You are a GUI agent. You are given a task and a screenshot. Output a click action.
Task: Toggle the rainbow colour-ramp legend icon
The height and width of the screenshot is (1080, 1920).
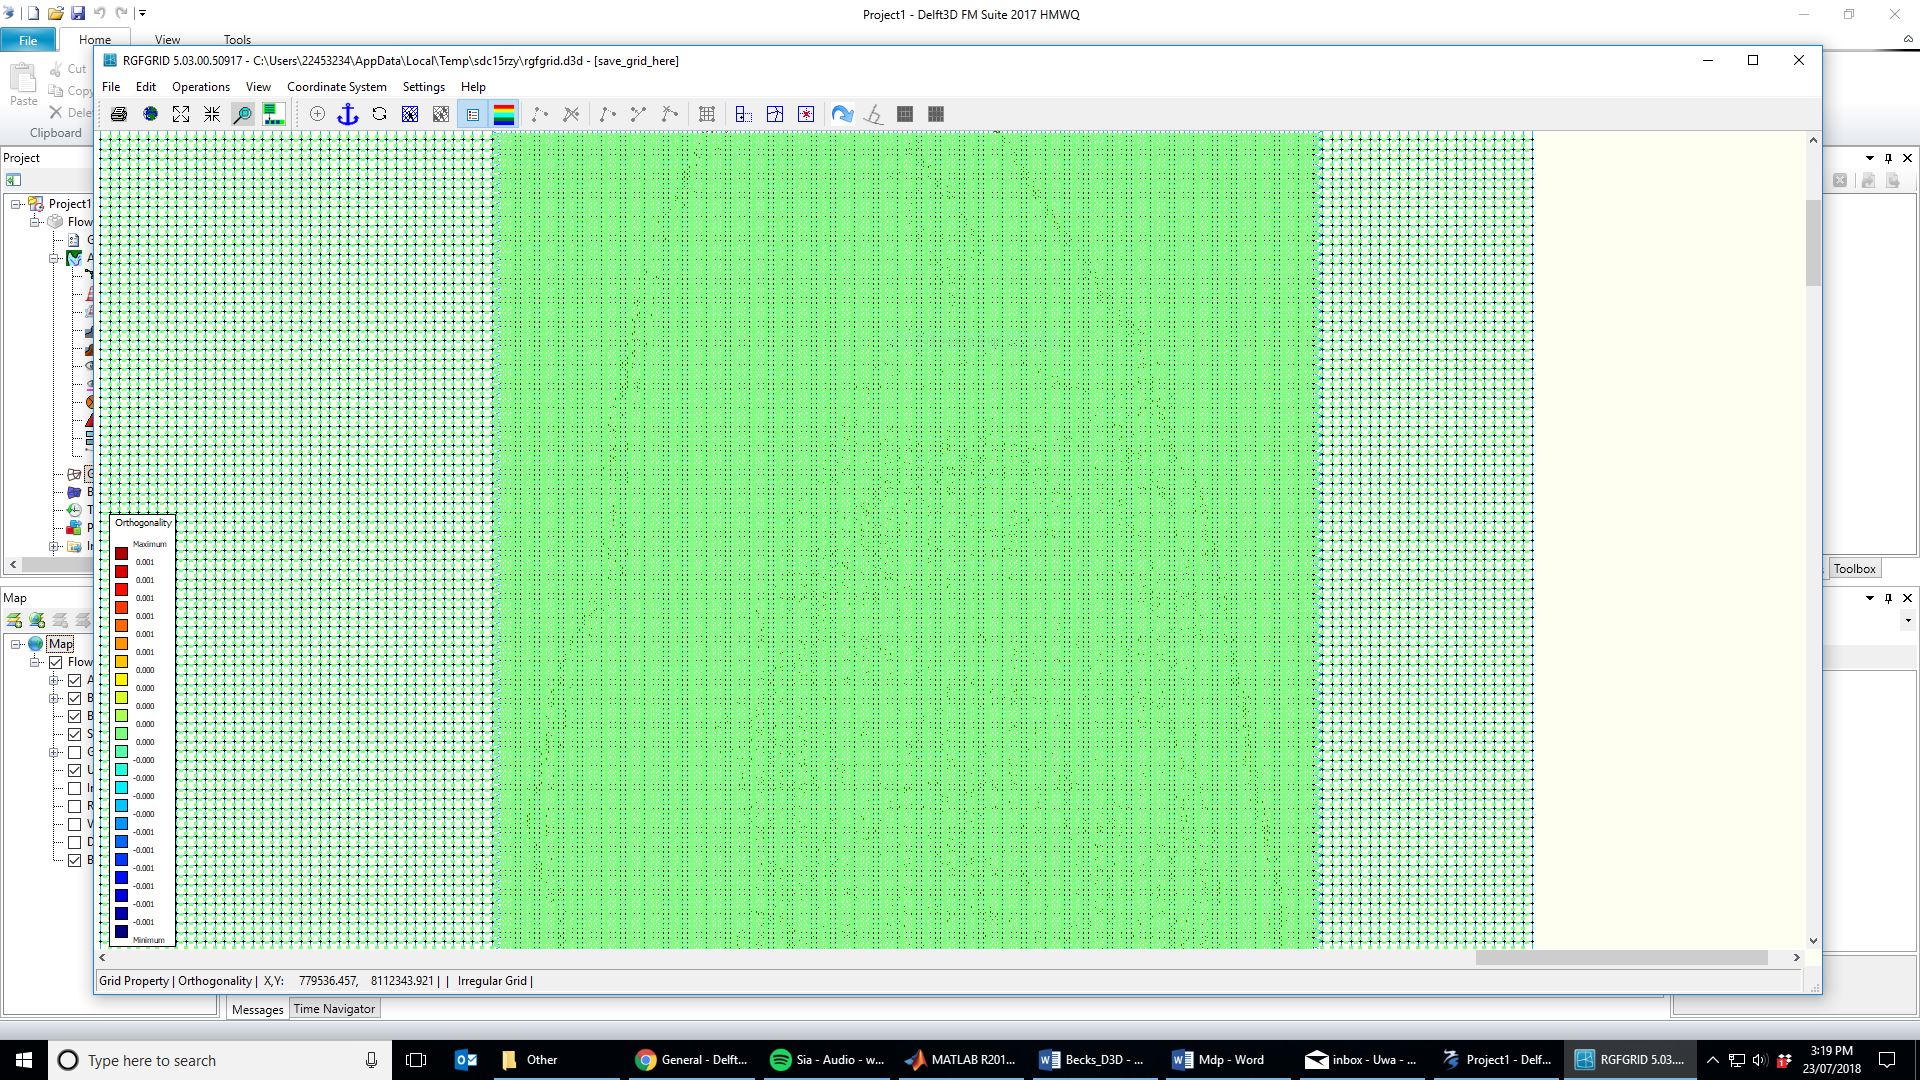tap(504, 114)
